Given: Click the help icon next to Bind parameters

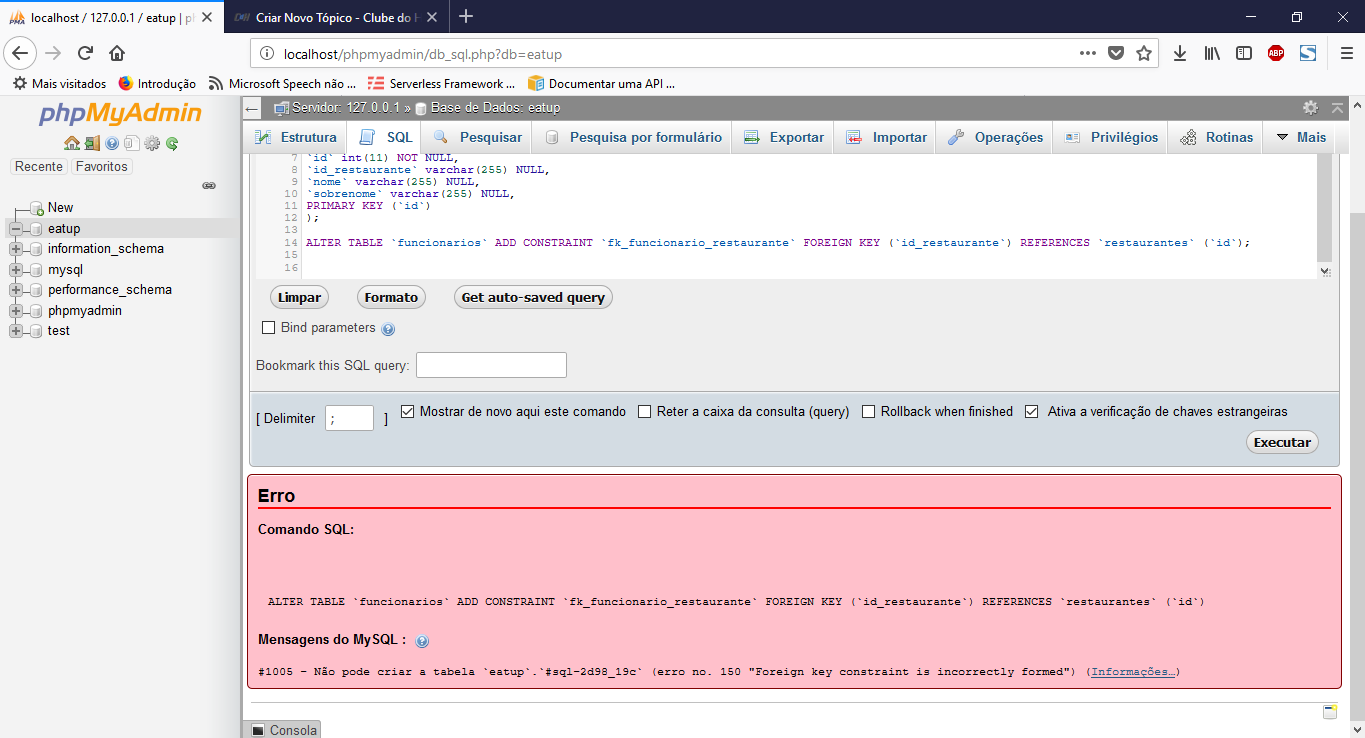Looking at the screenshot, I should coord(388,329).
